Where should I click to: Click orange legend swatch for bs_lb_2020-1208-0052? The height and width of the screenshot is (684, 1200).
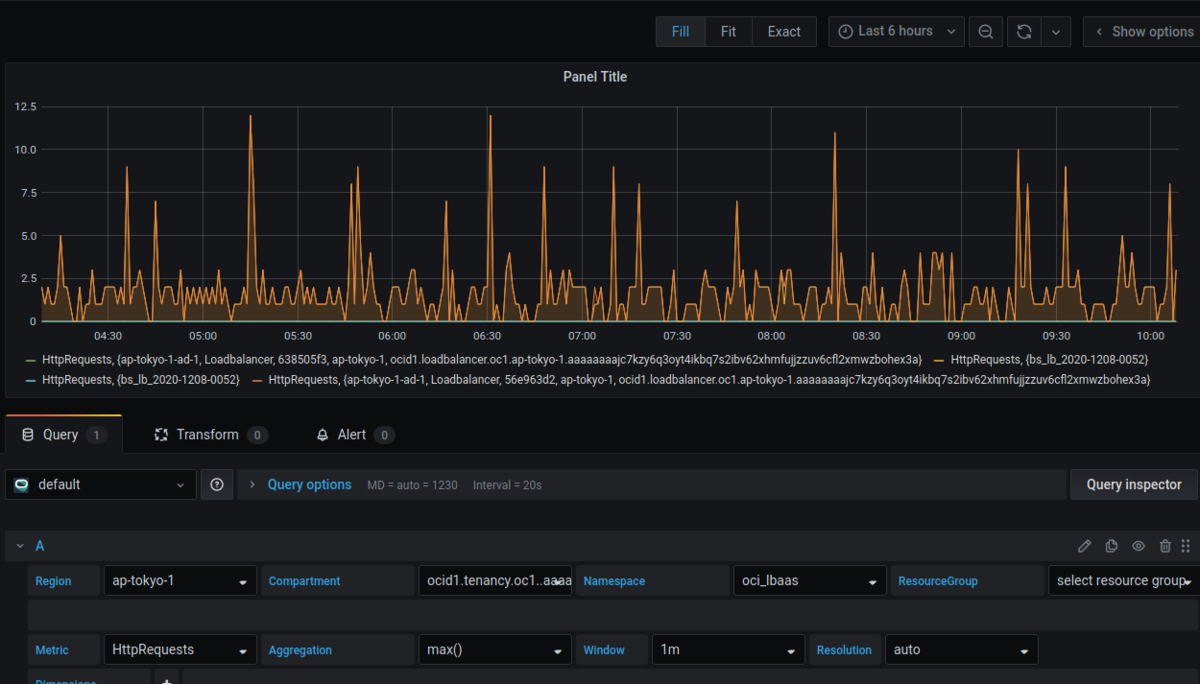(x=939, y=359)
